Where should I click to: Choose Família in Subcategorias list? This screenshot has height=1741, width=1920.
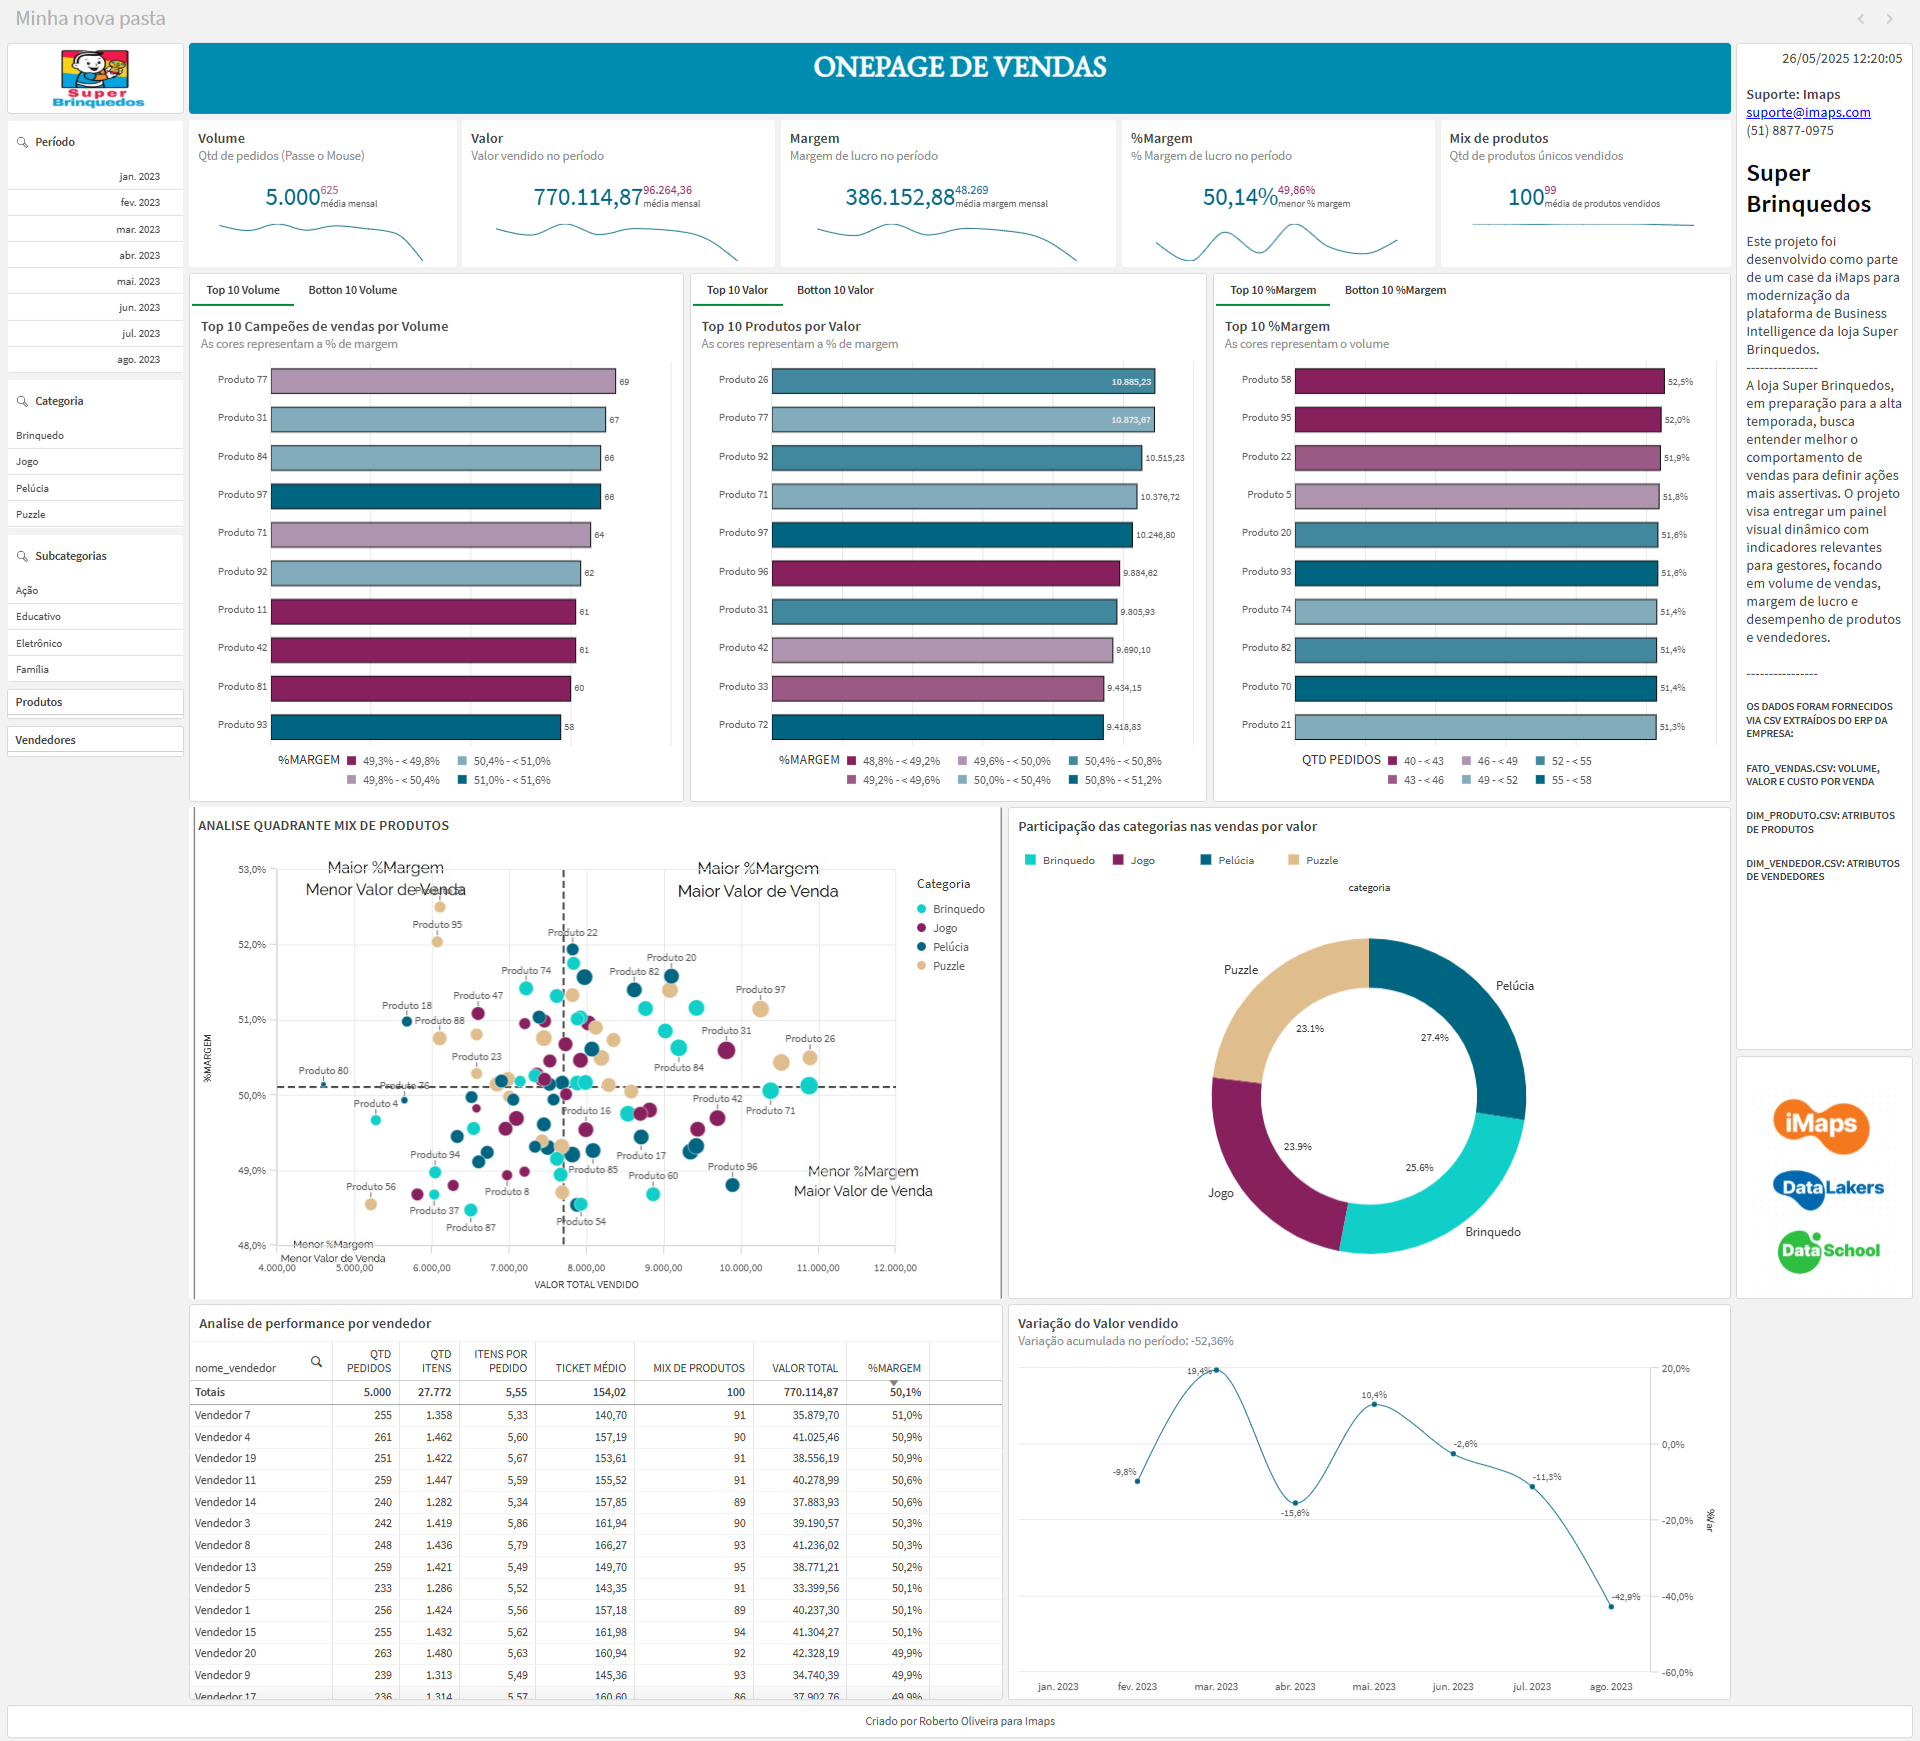click(95, 670)
